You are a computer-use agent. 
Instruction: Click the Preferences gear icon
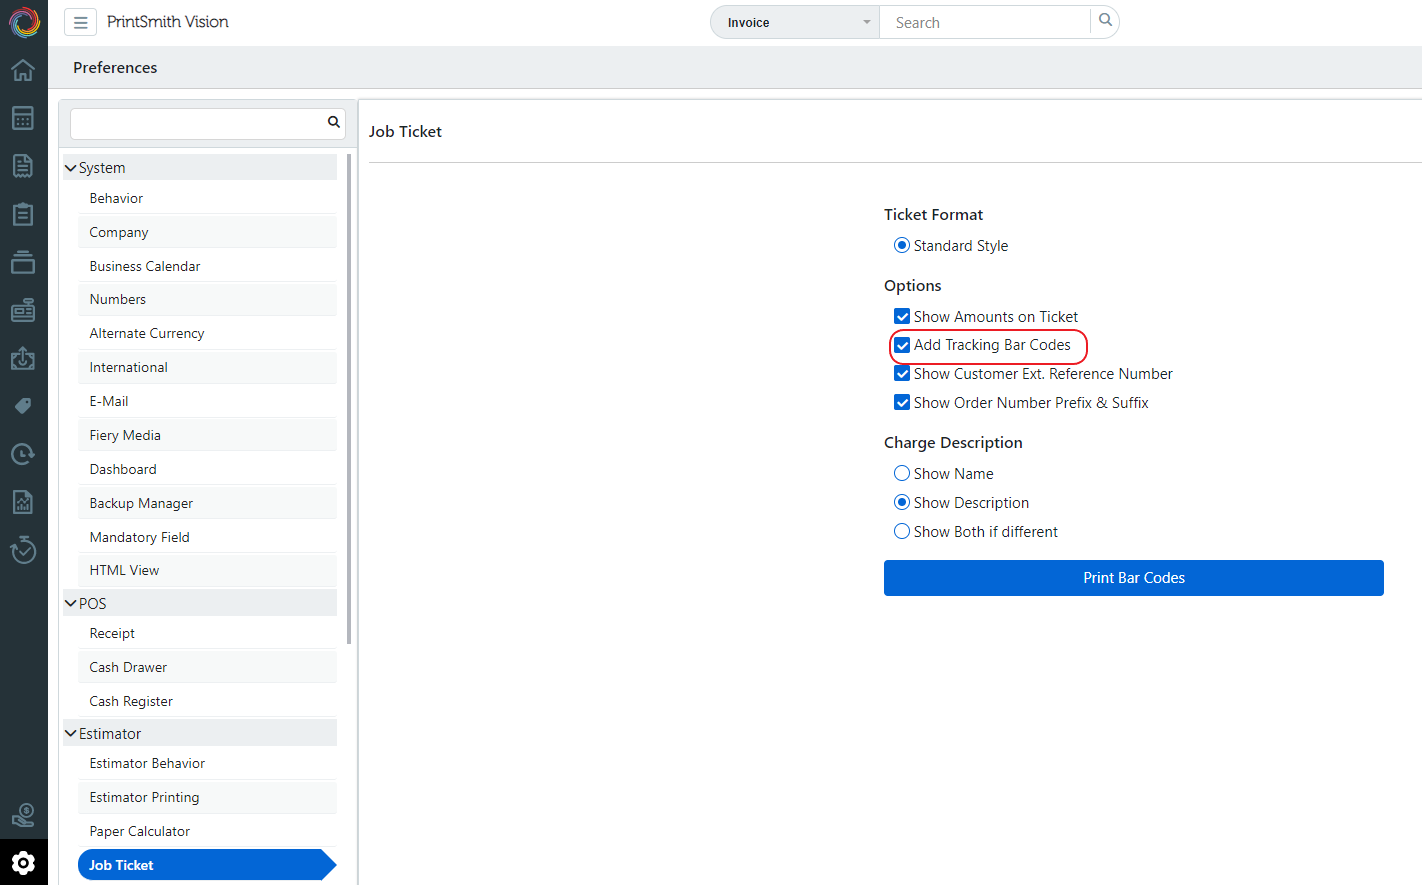click(24, 862)
